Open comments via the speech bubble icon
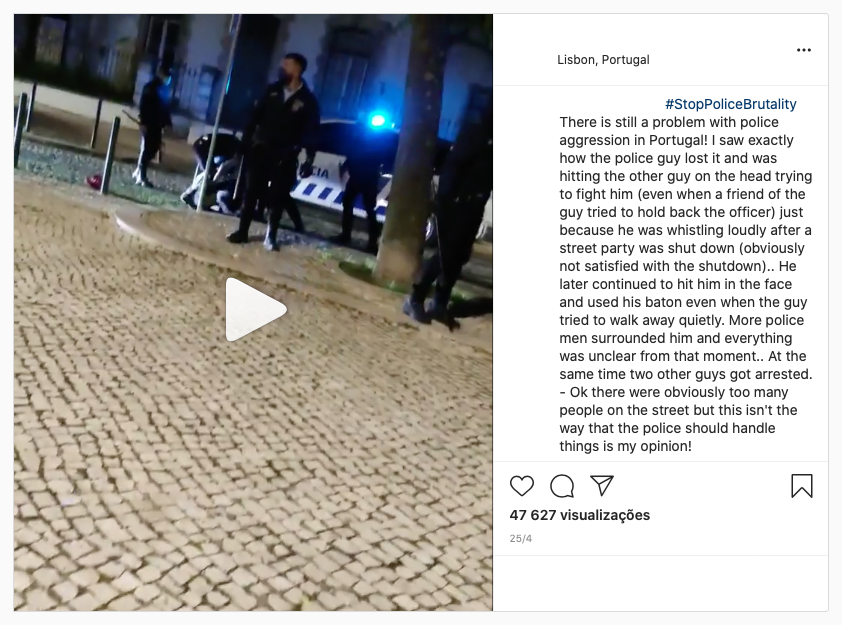This screenshot has width=842, height=625. 562,486
